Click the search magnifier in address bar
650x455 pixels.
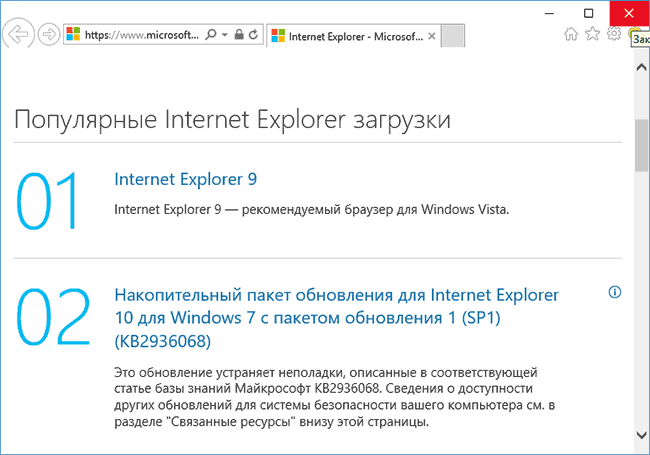tap(210, 34)
